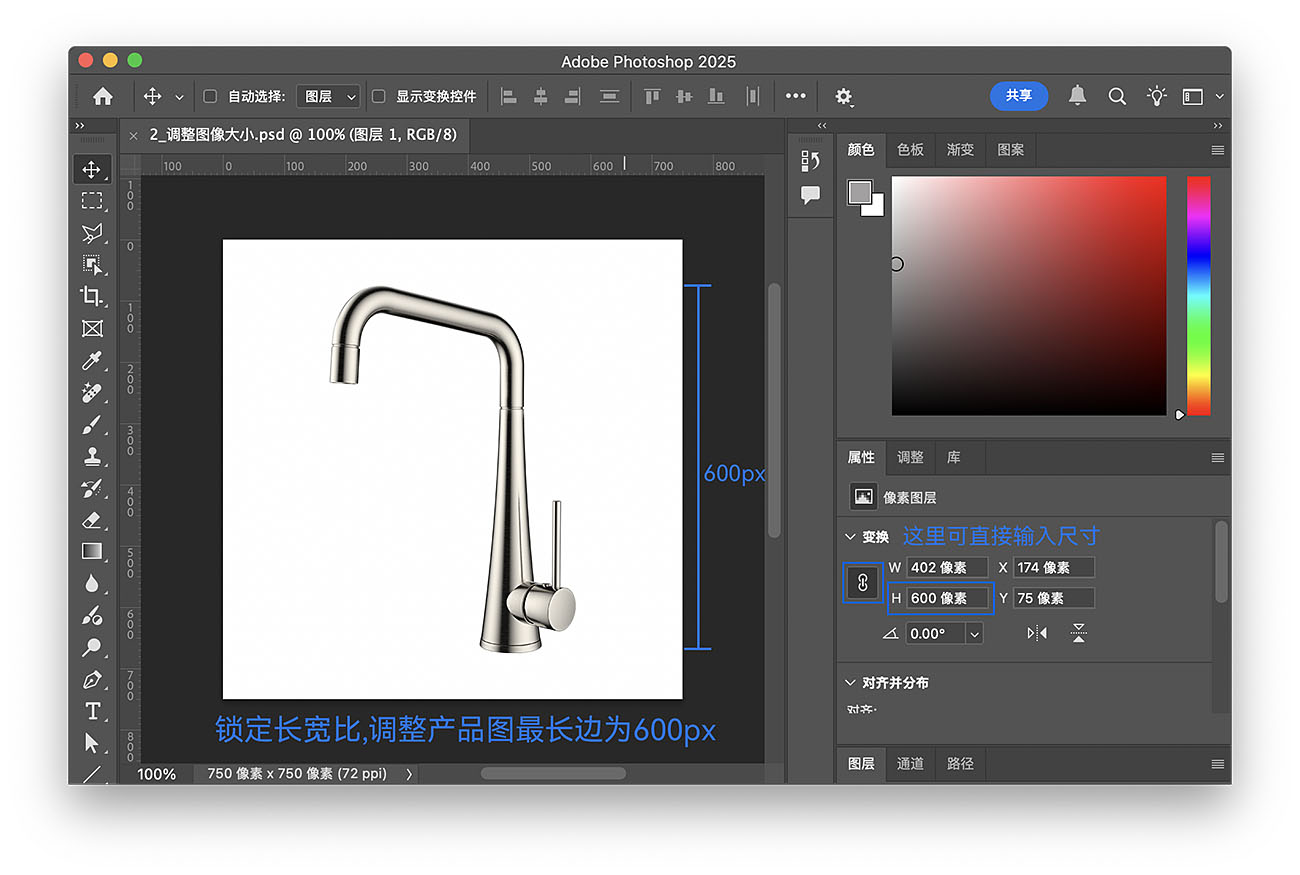Select the Eraser tool
Viewport: 1300px width, 875px height.
[92, 520]
